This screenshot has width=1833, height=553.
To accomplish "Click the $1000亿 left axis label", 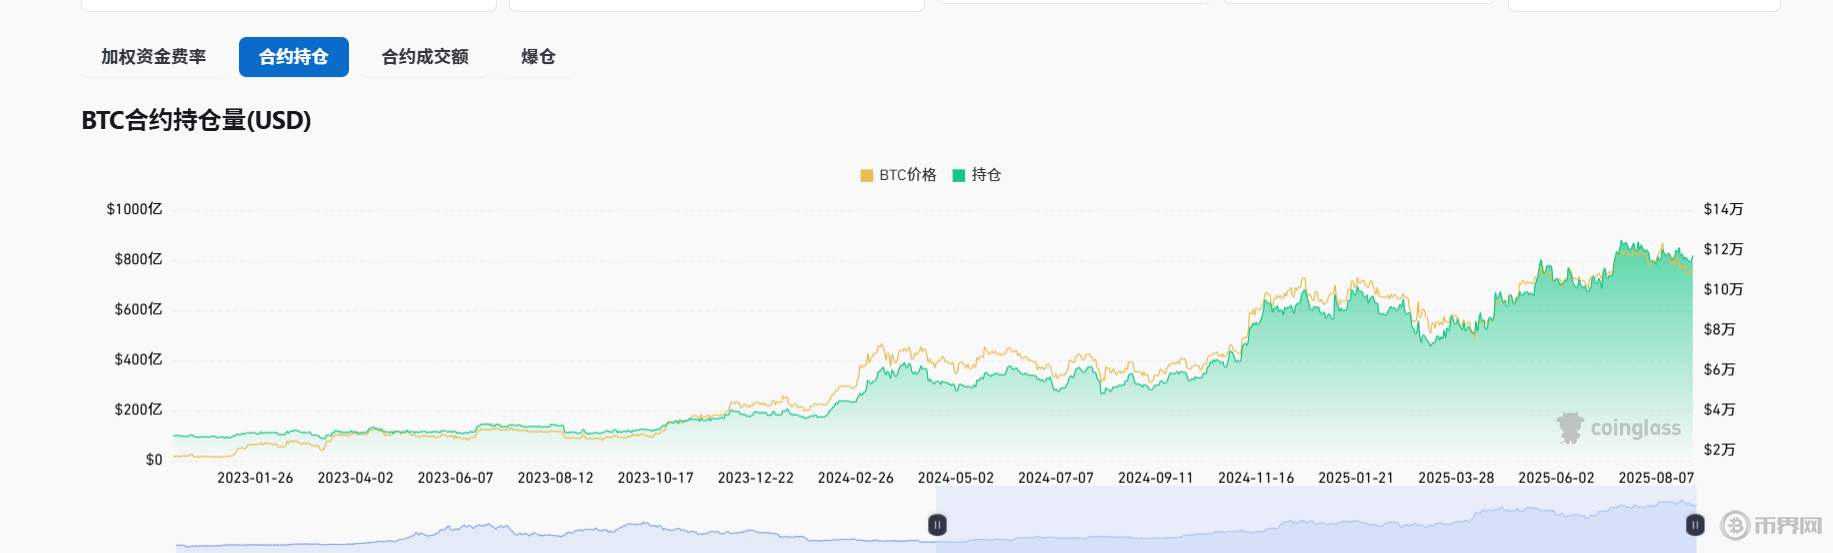I will (x=134, y=209).
